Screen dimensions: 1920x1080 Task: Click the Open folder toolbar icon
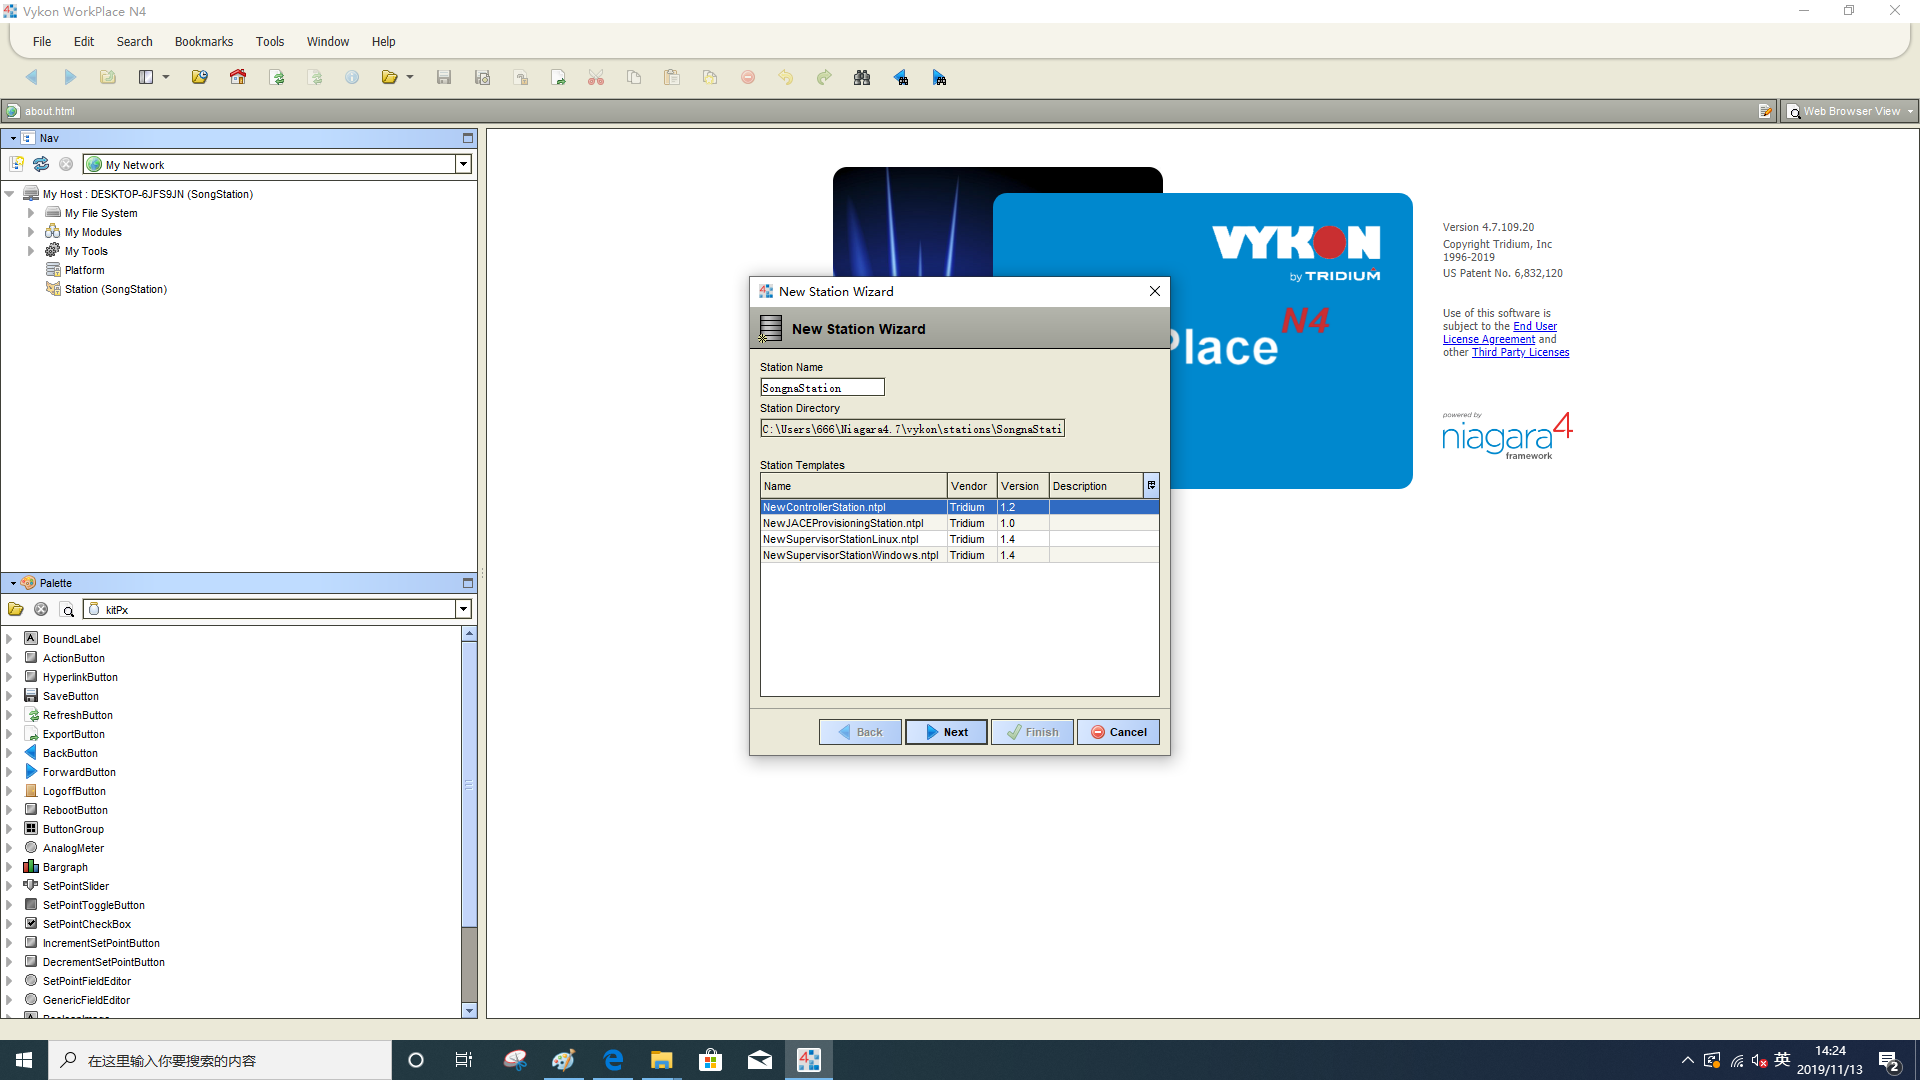[x=389, y=77]
